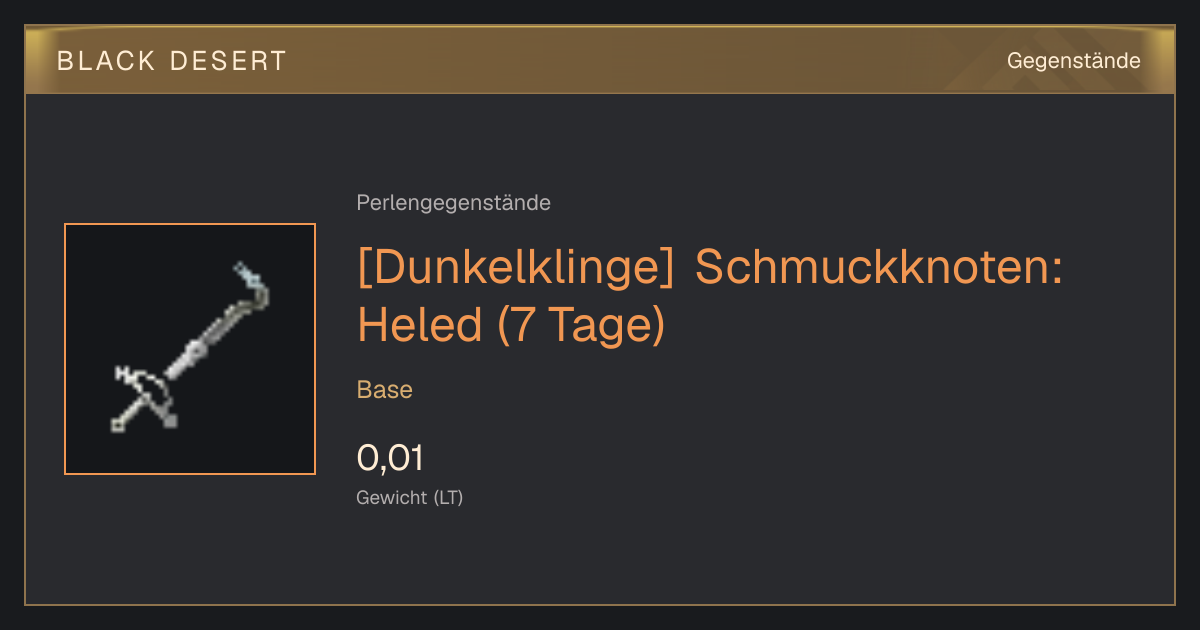Click the word Schmuckknoten: in title
The image size is (1200, 630).
point(878,268)
